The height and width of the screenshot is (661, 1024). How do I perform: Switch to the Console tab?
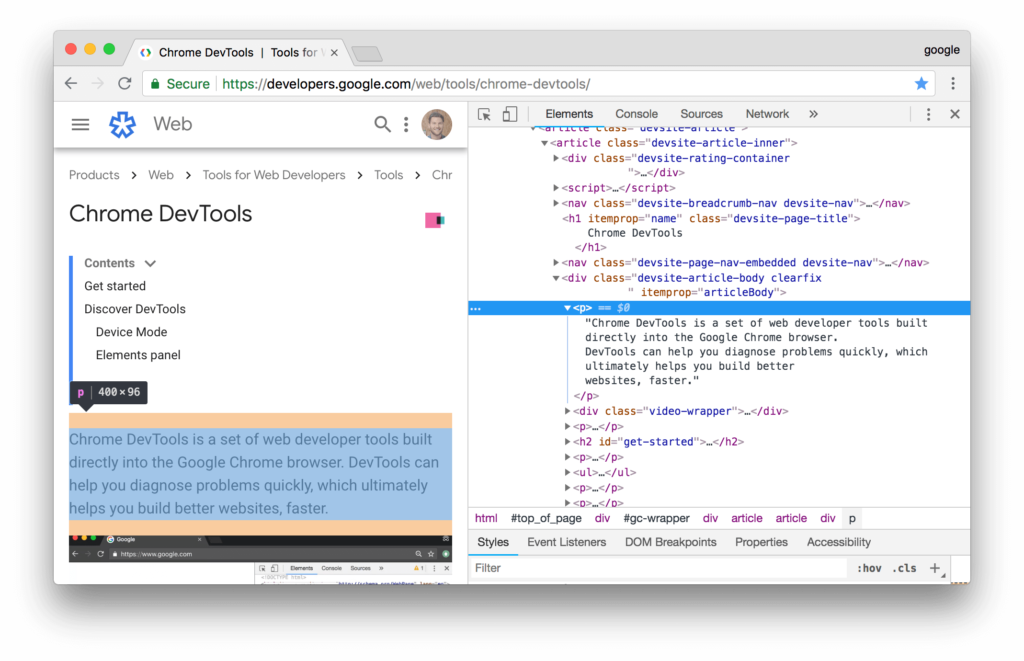(x=636, y=114)
